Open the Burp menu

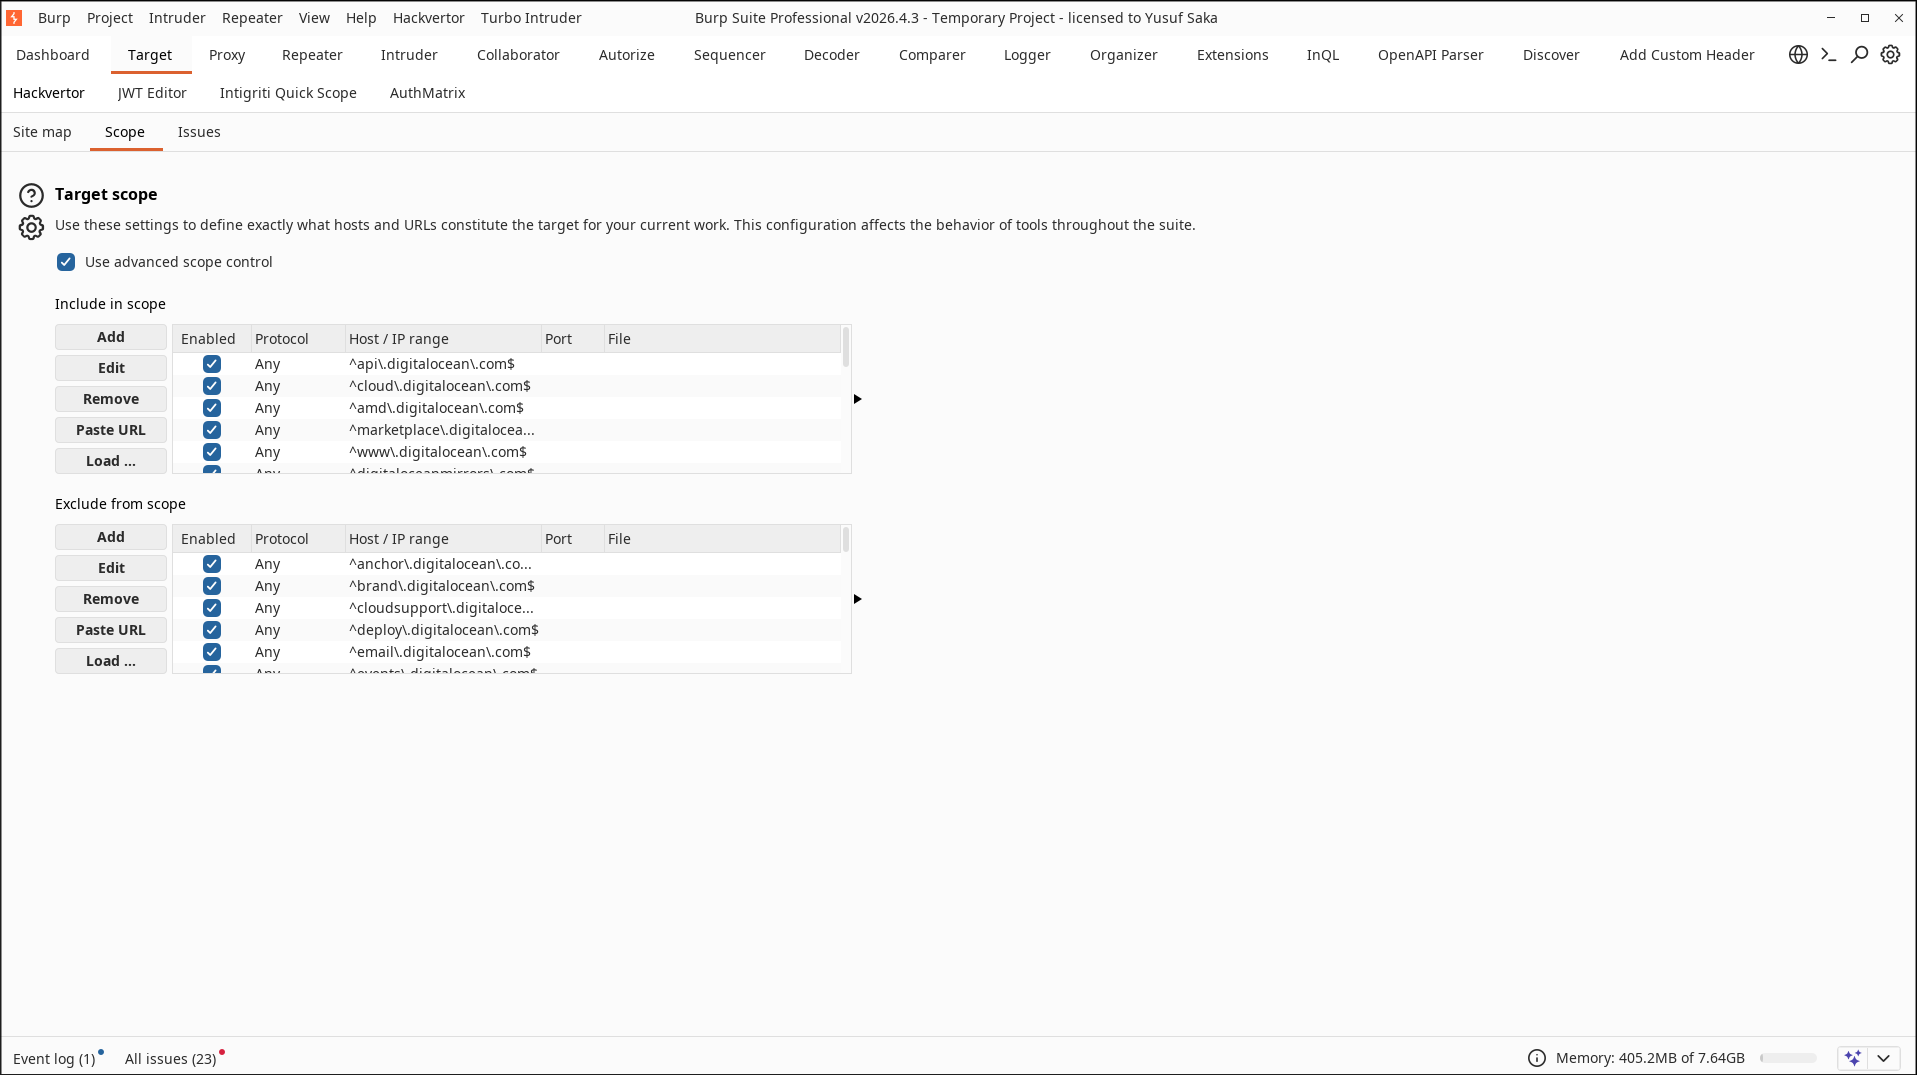coord(54,18)
